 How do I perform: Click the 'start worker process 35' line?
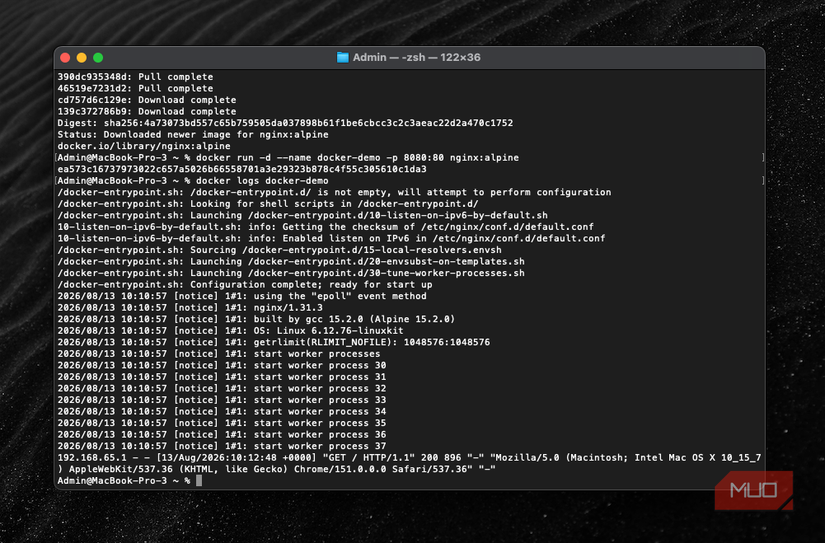222,424
